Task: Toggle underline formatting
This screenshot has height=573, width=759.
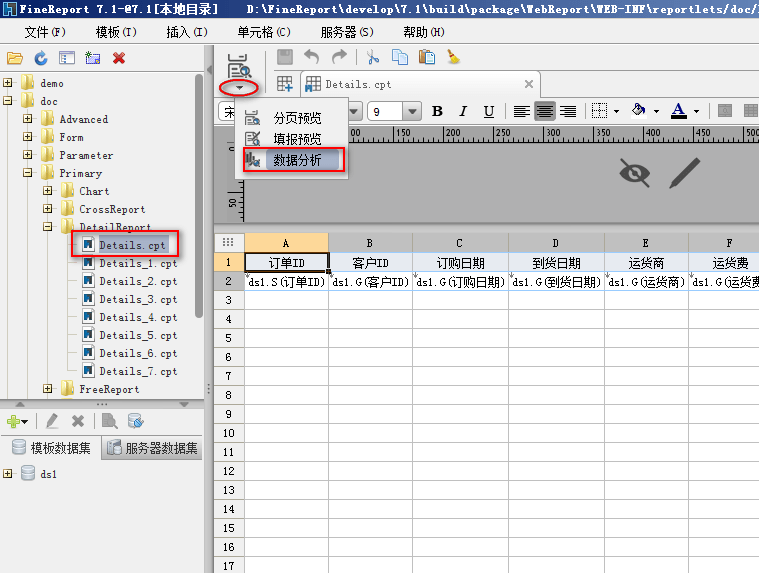Action: (x=489, y=111)
